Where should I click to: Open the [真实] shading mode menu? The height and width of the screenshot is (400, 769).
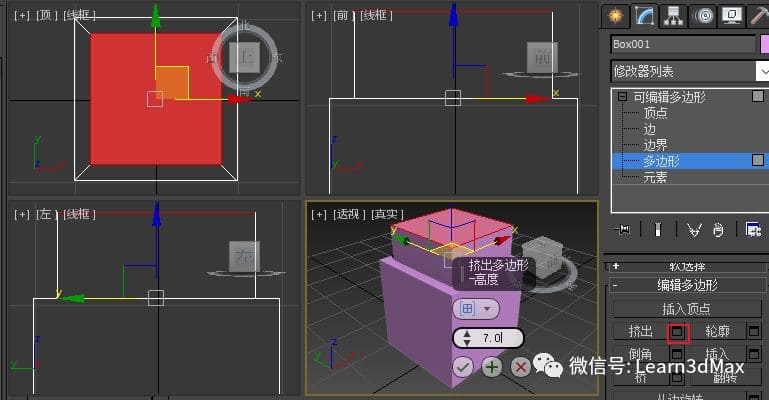pos(387,214)
